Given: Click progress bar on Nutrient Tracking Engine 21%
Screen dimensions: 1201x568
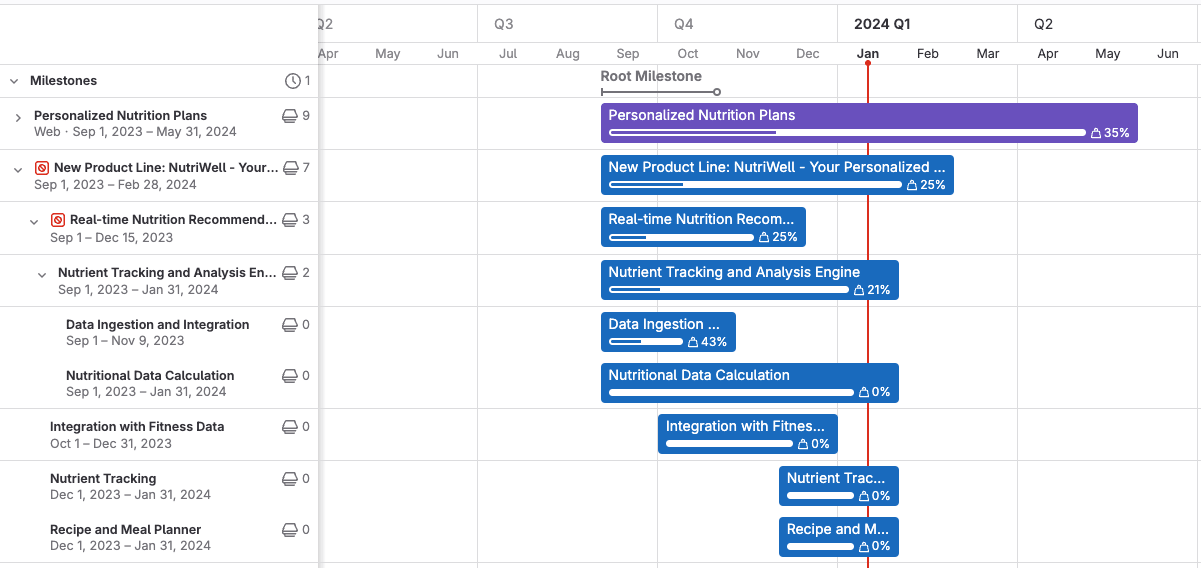Looking at the screenshot, I should pyautogui.click(x=731, y=290).
